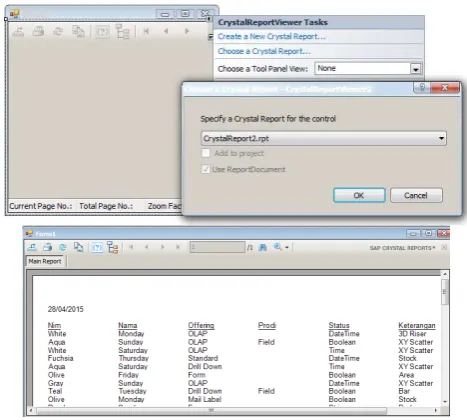Click Refresh Report icon in Form1 toolbar
Screen dimensions: 467x420
tap(63, 247)
